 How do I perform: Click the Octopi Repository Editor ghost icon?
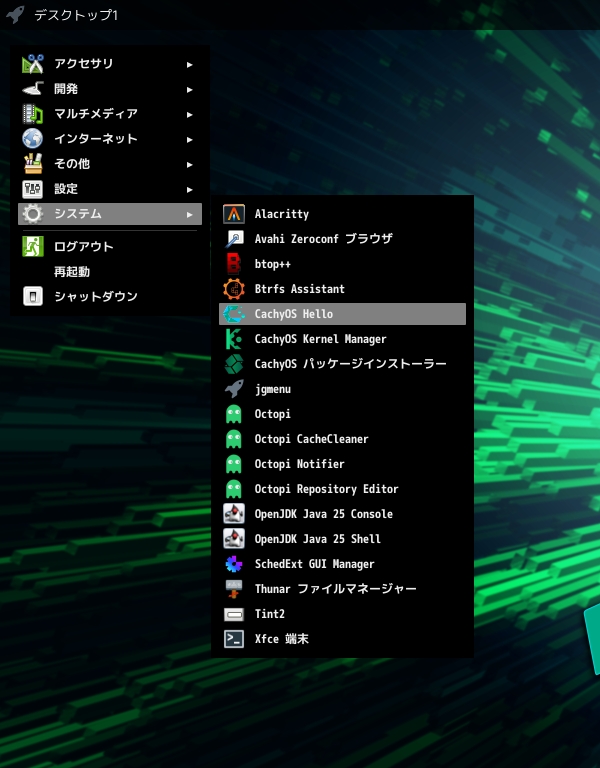pos(234,489)
